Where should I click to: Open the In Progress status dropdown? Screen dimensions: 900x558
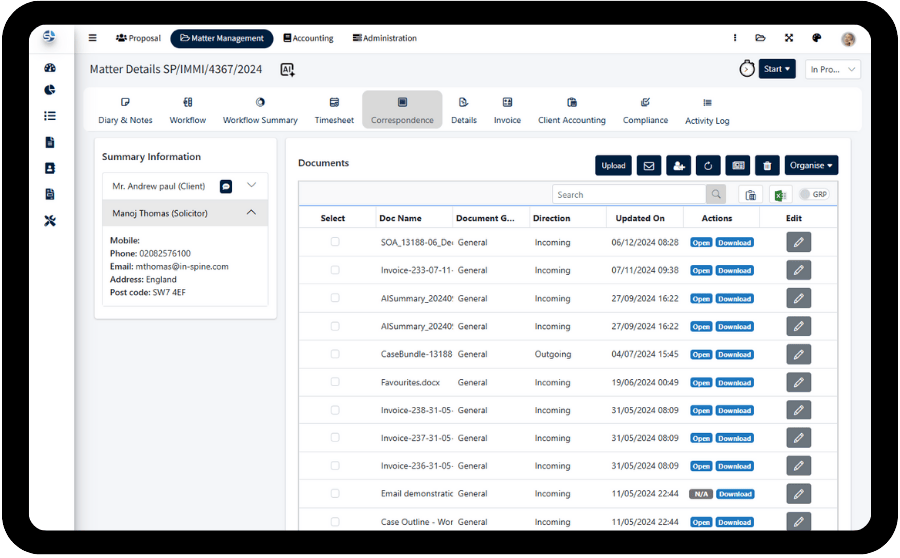pos(833,69)
